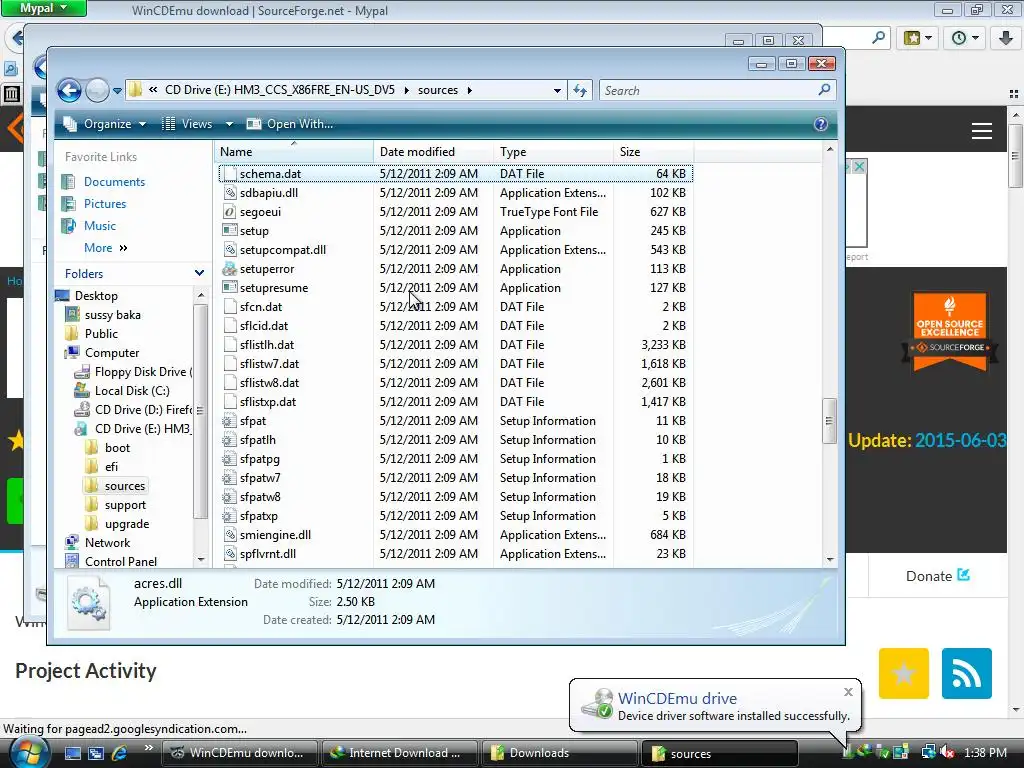Image resolution: width=1024 pixels, height=768 pixels.
Task: Open Pictures favorite link
Action: (104, 204)
